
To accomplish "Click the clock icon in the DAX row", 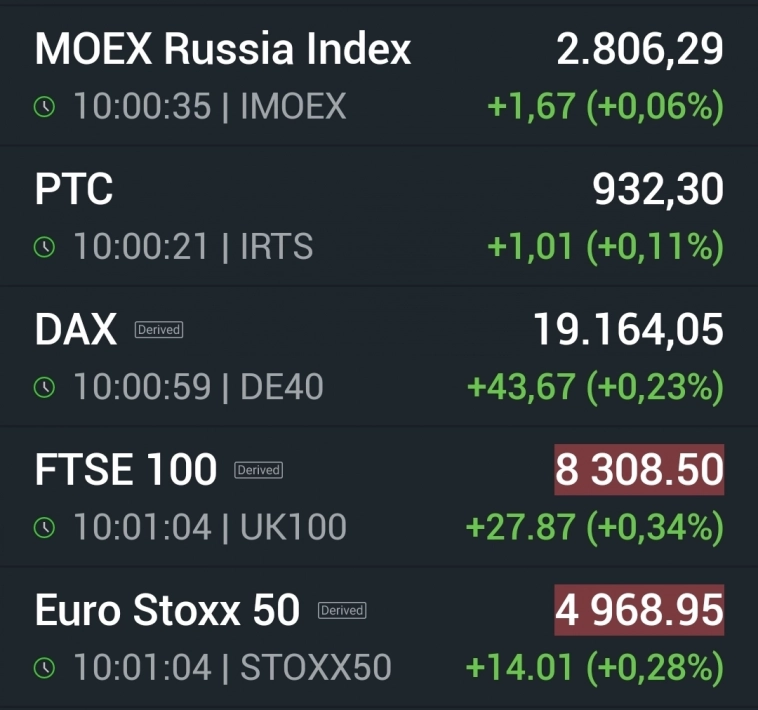I will coord(45,387).
